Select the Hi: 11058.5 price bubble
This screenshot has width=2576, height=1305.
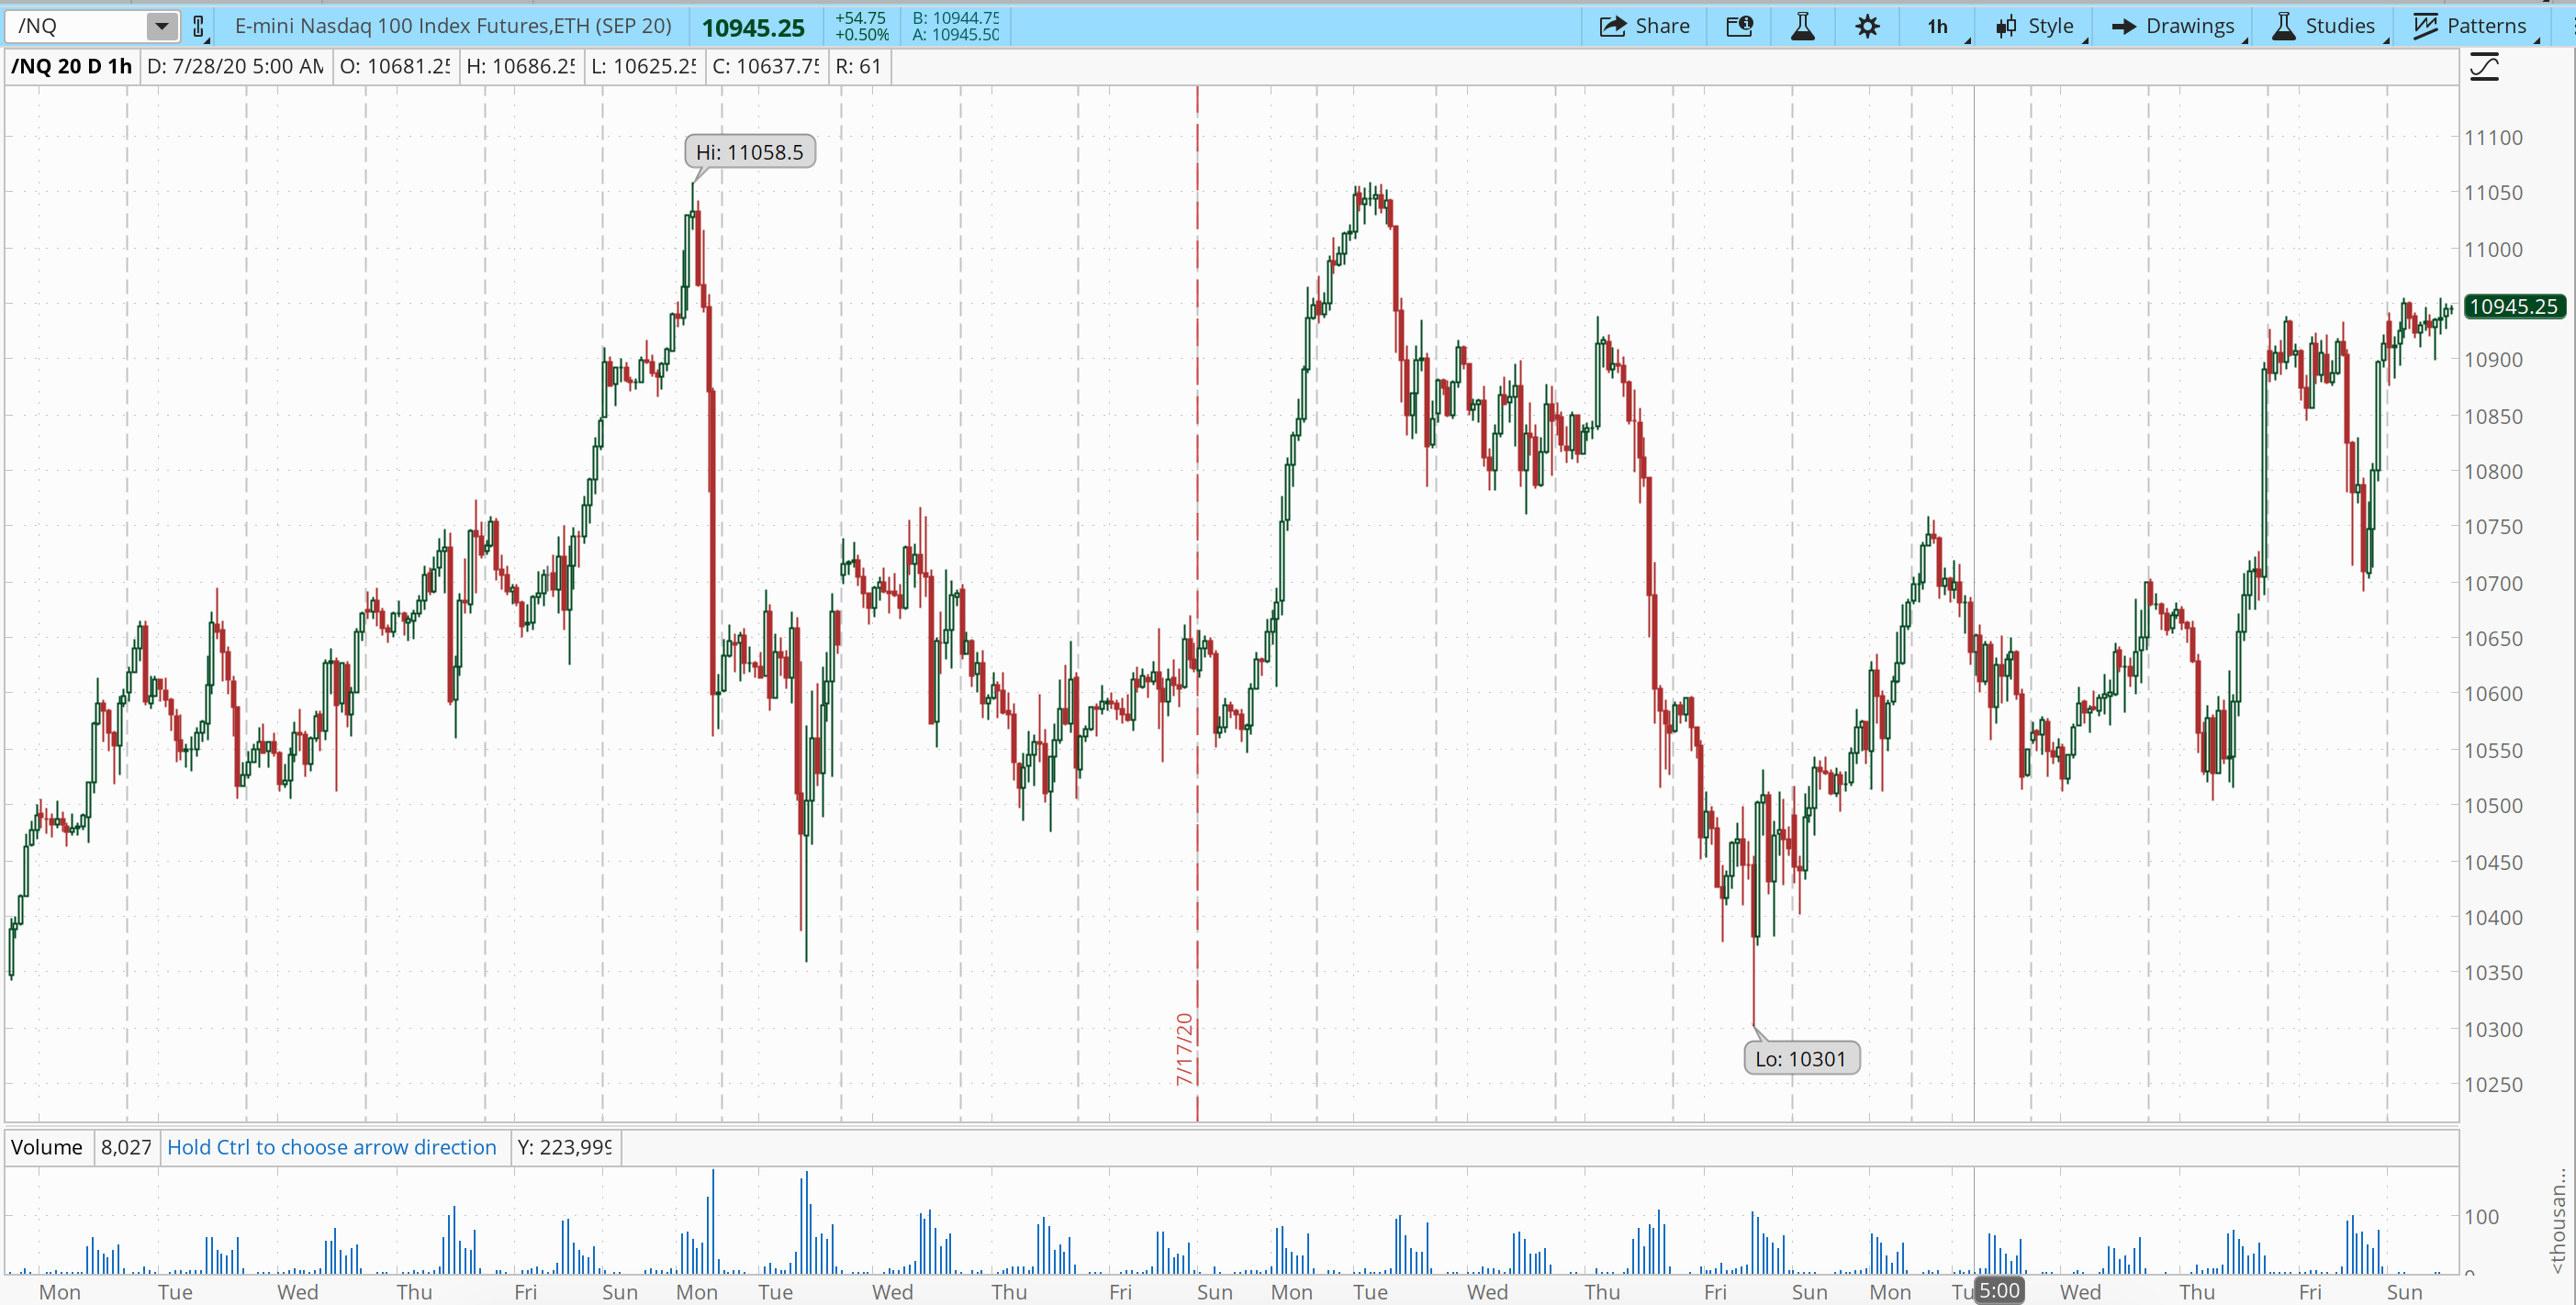pos(750,152)
